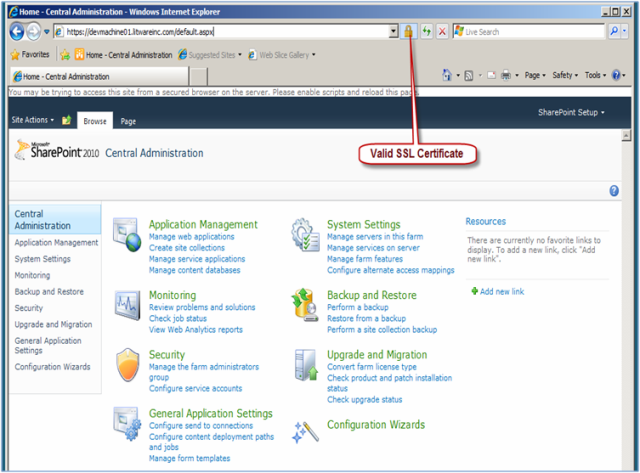Open Create site collections link
The height and width of the screenshot is (473, 640).
187,248
